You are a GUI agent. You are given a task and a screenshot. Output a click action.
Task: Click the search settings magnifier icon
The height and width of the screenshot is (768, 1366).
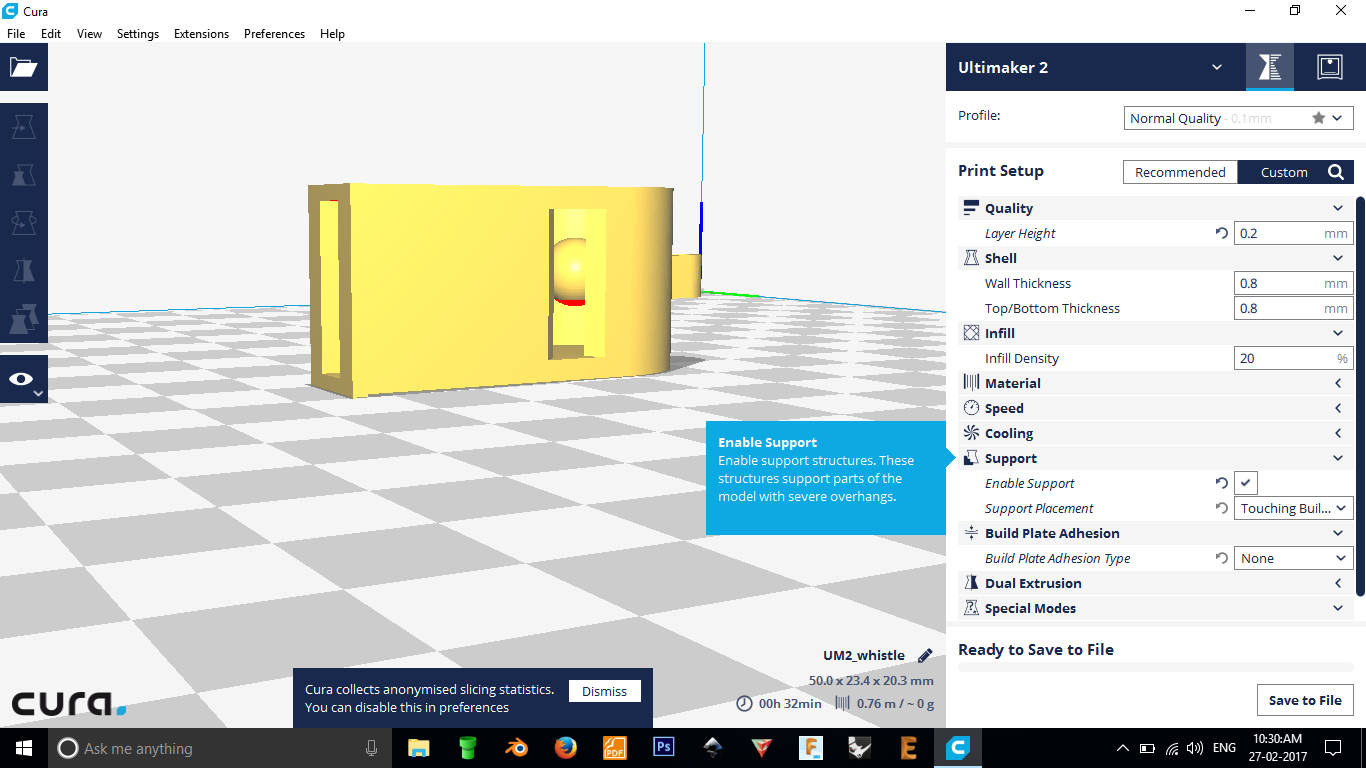coord(1336,172)
